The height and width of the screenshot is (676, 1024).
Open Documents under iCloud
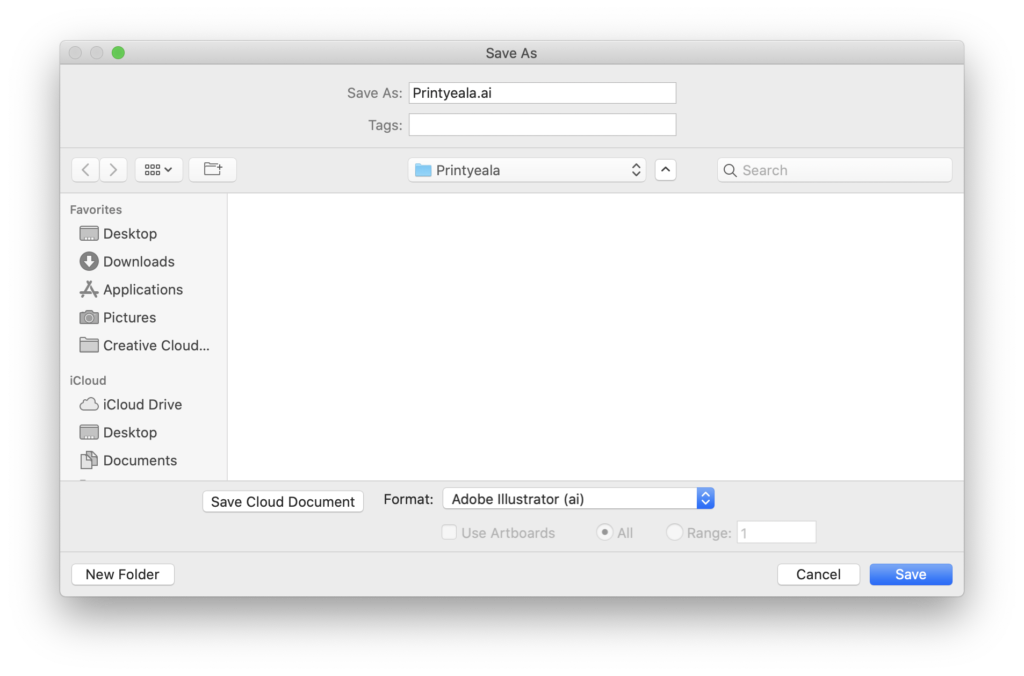(139, 461)
